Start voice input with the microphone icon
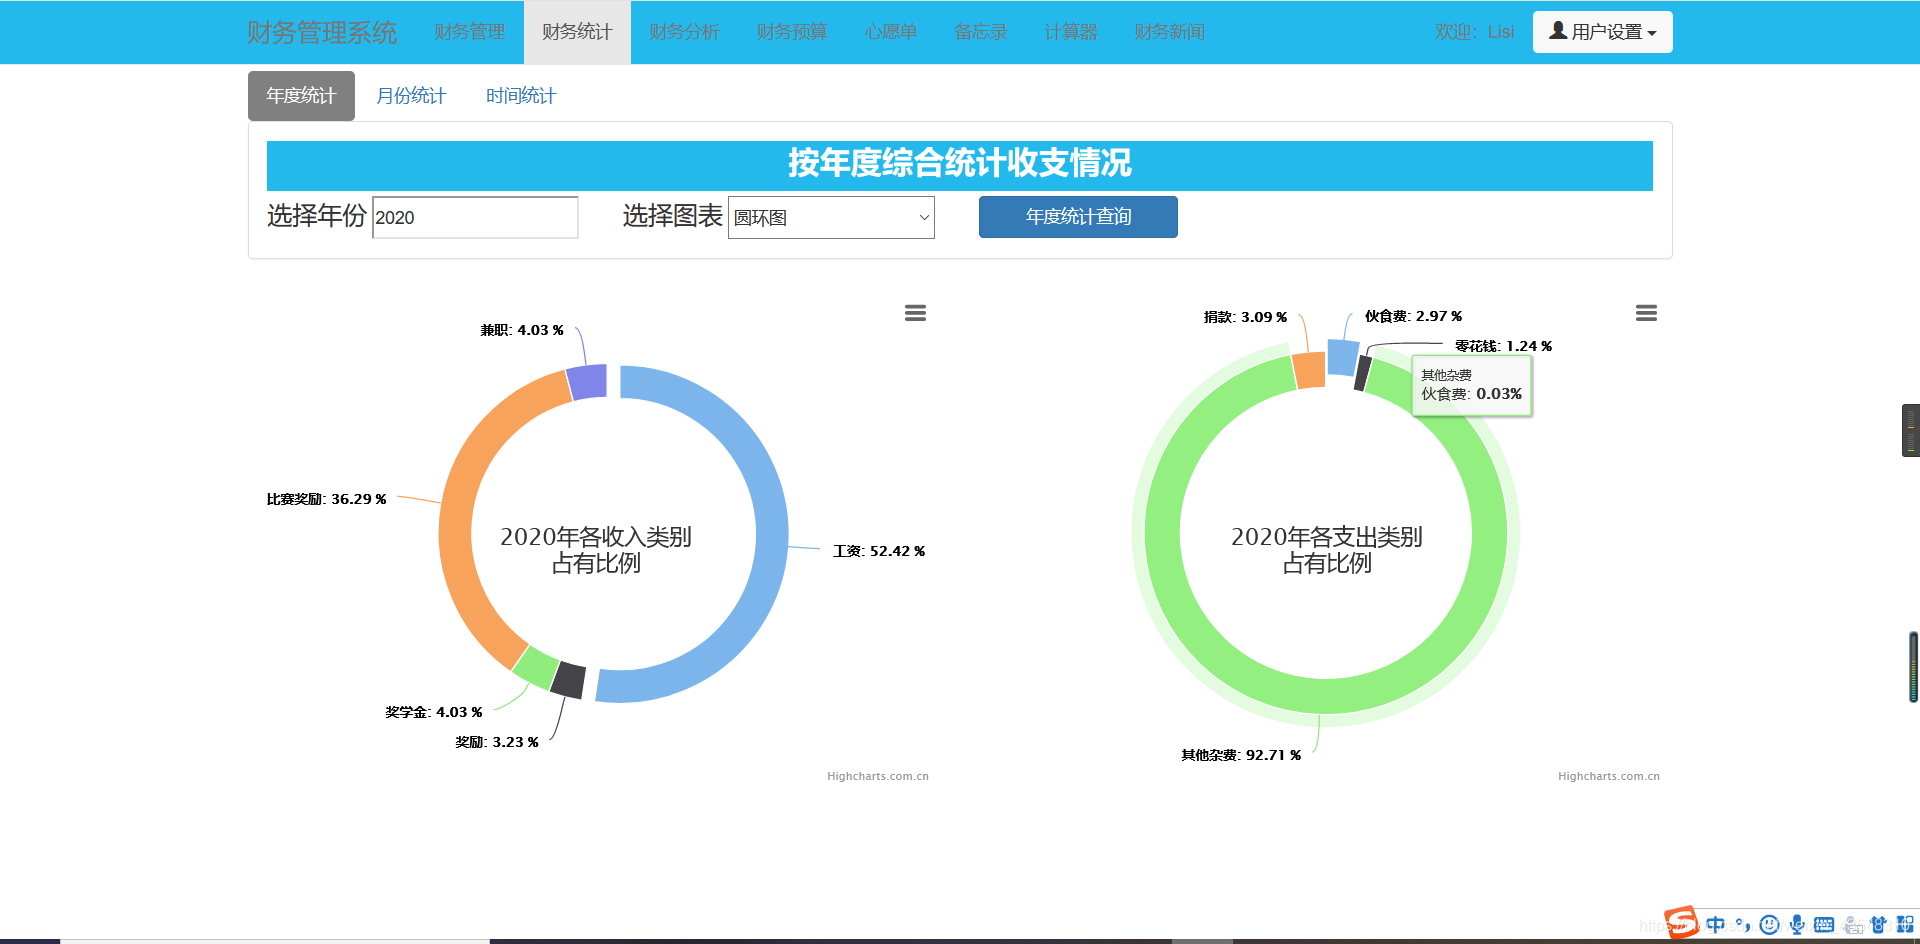 point(1797,925)
